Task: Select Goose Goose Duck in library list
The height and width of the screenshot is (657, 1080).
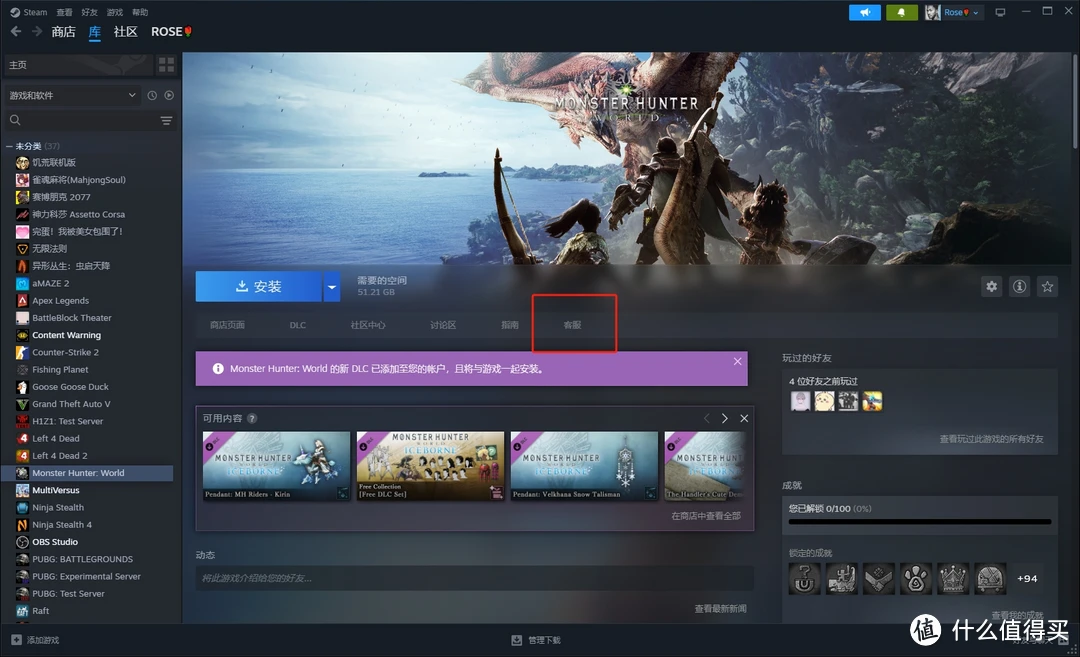Action: [70, 387]
